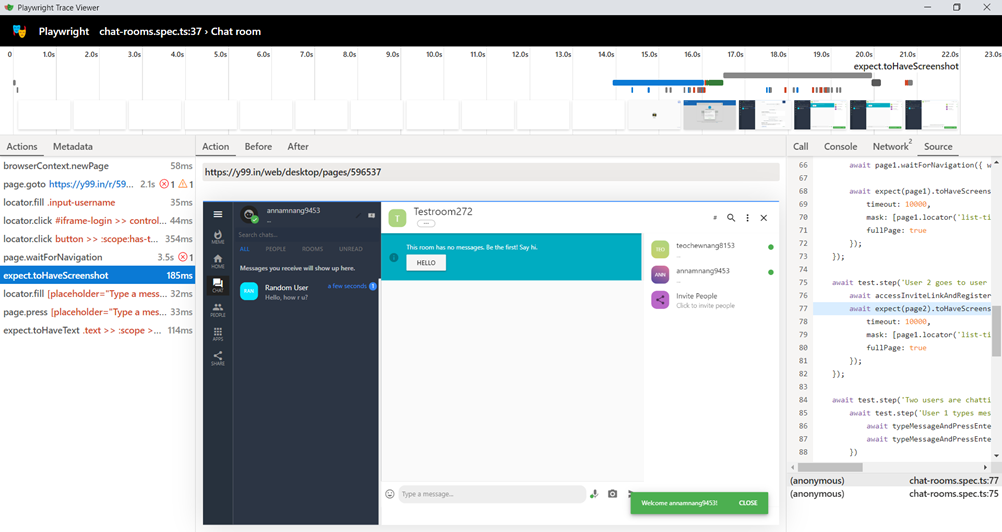The image size is (1002, 532).
Task: Click the SHARE icon in sidebar
Action: (x=218, y=358)
